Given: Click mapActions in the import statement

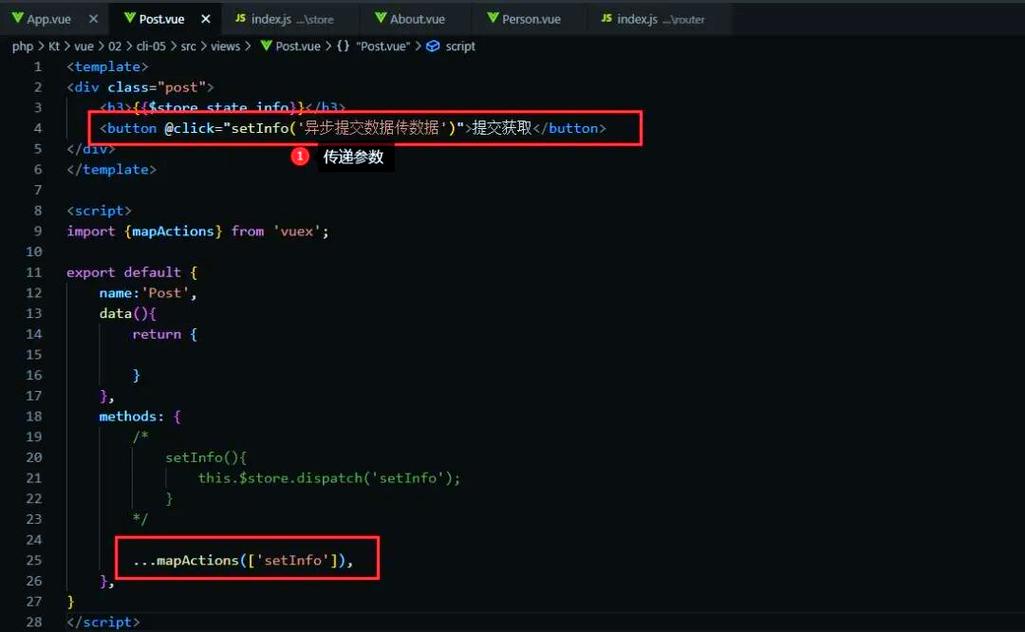Looking at the screenshot, I should [173, 231].
